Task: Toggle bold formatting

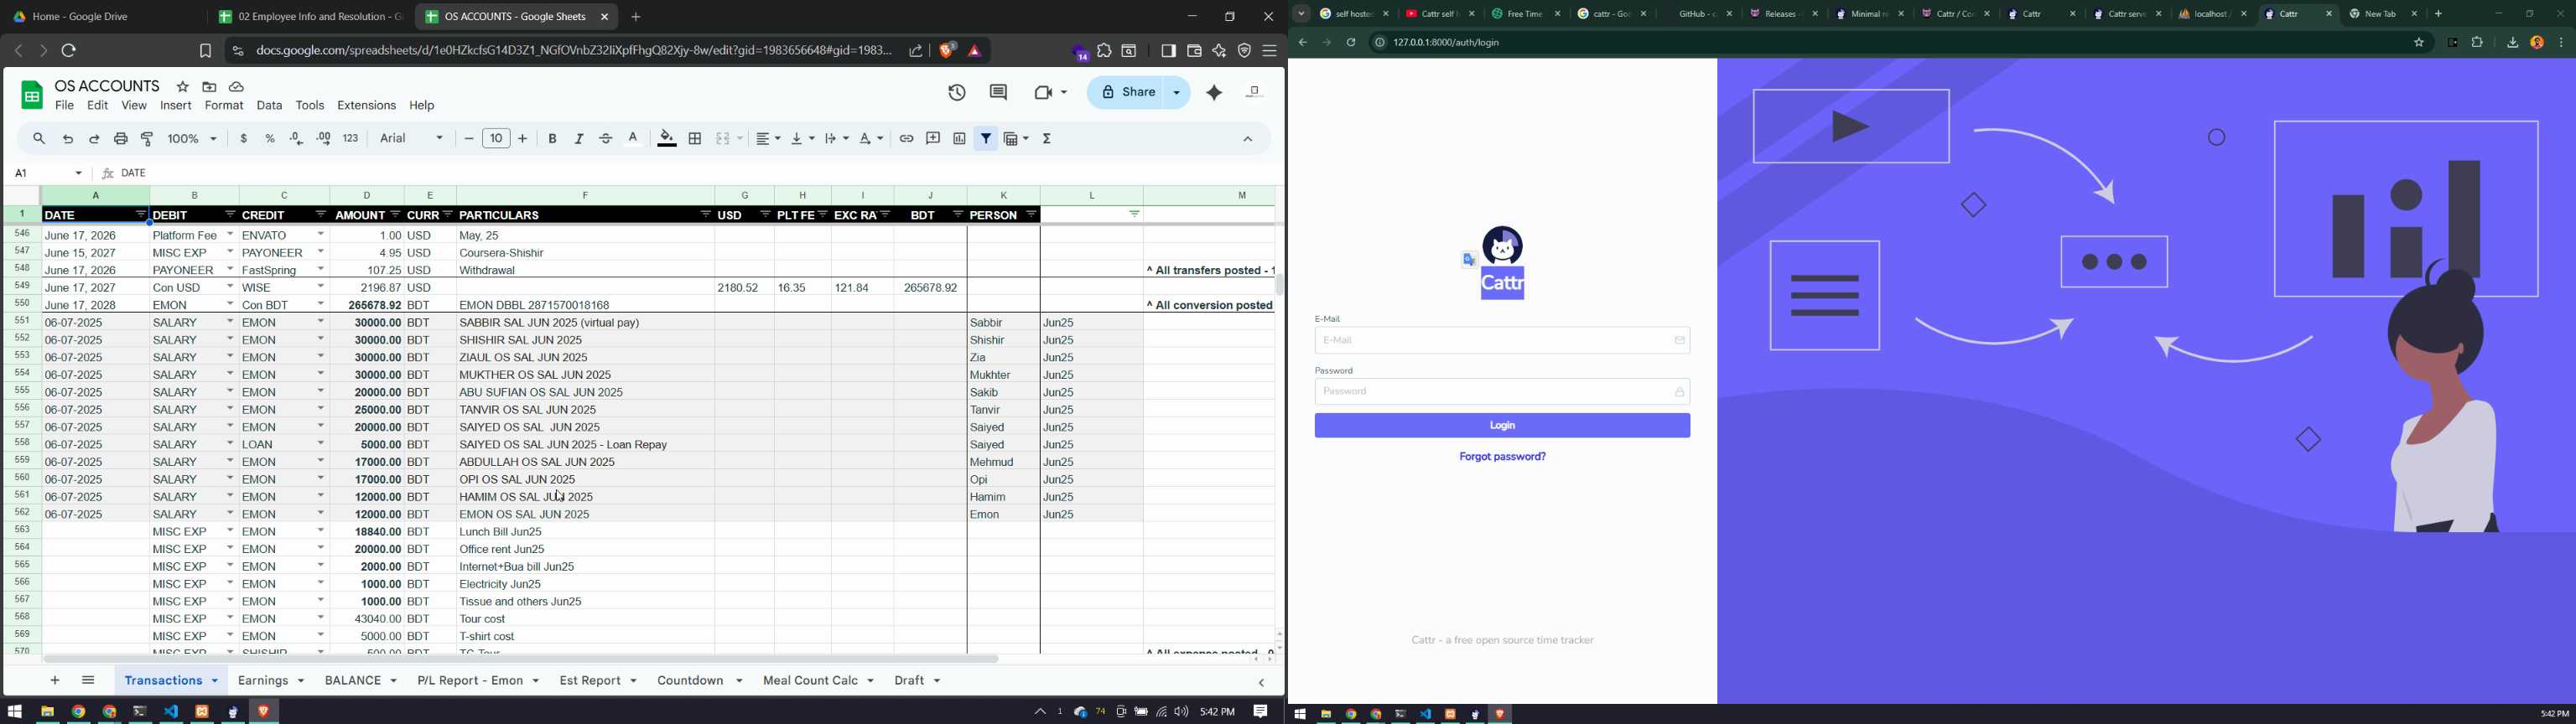Action: pos(553,139)
